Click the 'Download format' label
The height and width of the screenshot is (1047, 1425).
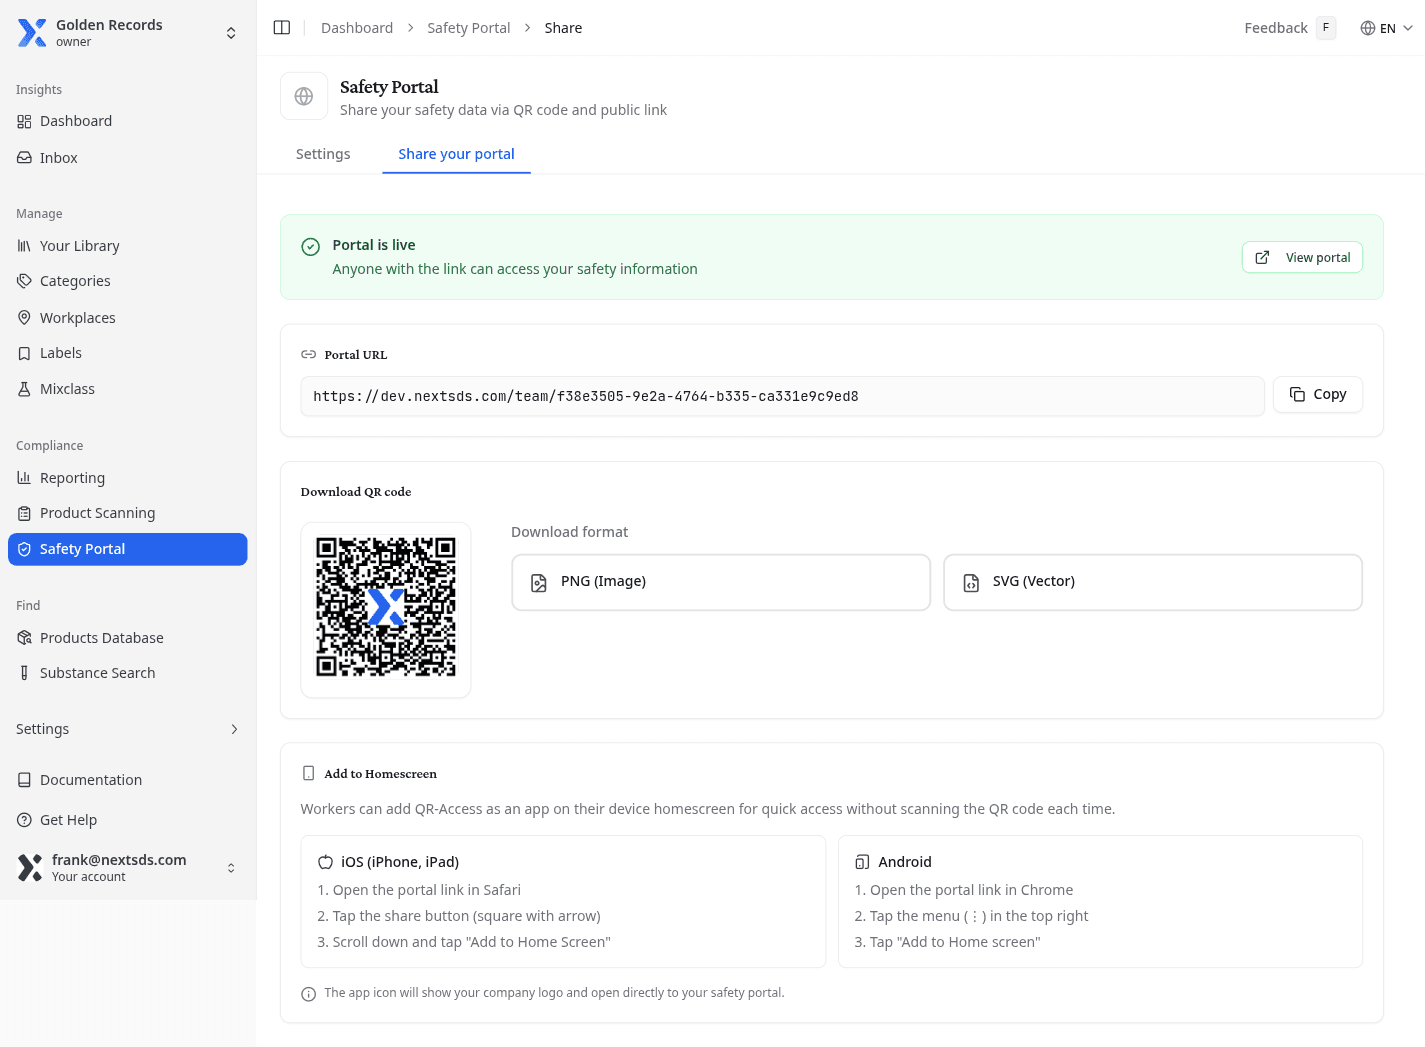click(x=569, y=532)
